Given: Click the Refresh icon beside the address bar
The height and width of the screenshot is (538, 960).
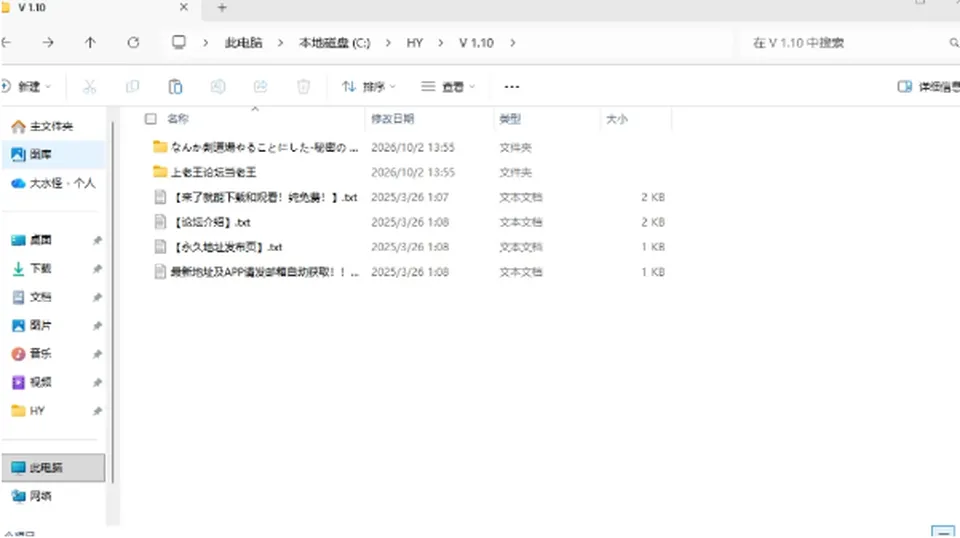Looking at the screenshot, I should click(133, 42).
